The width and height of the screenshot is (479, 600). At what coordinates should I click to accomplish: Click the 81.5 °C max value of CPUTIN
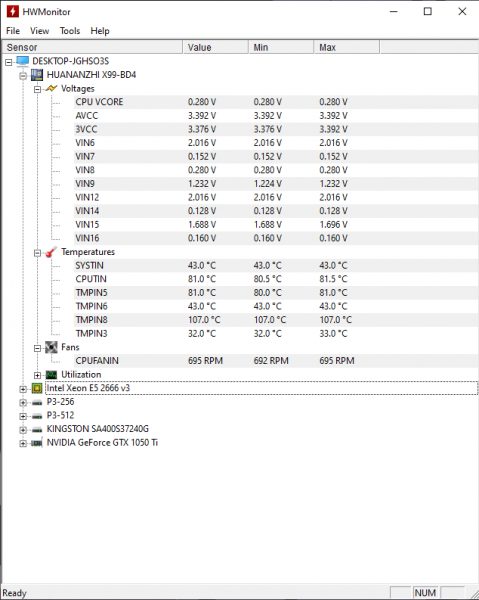coord(333,279)
